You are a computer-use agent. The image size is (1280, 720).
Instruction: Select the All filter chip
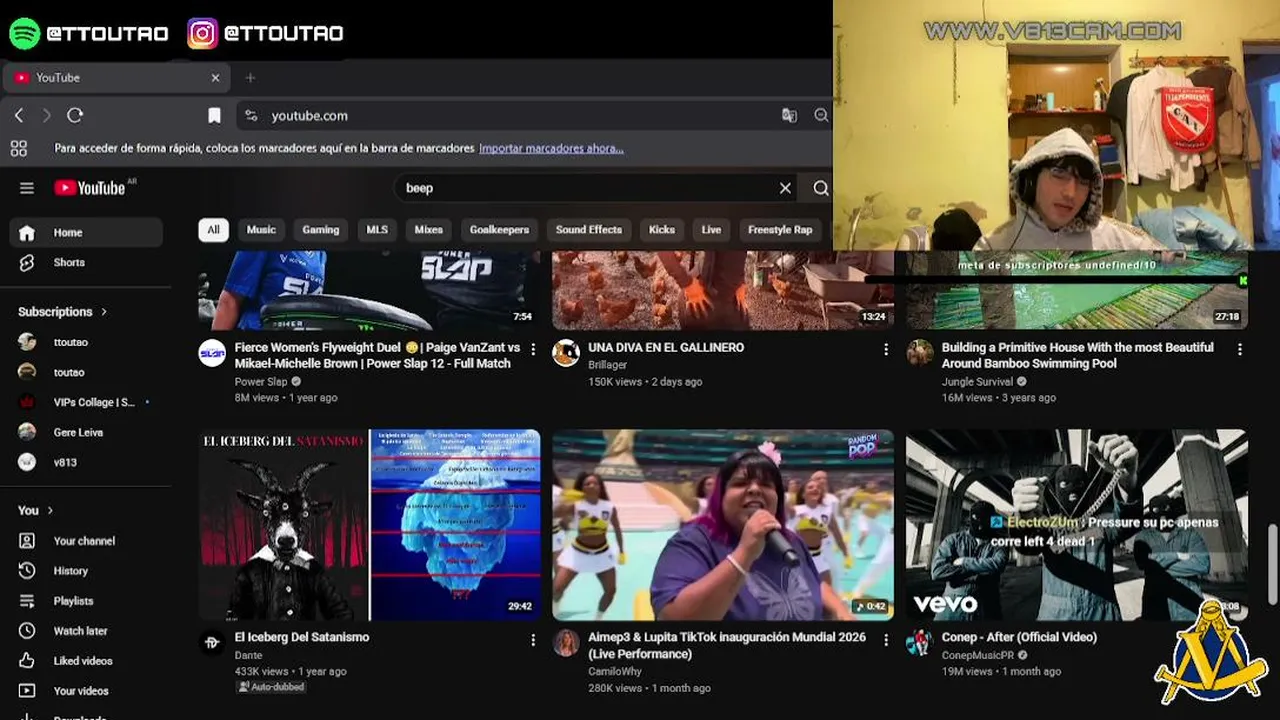213,230
